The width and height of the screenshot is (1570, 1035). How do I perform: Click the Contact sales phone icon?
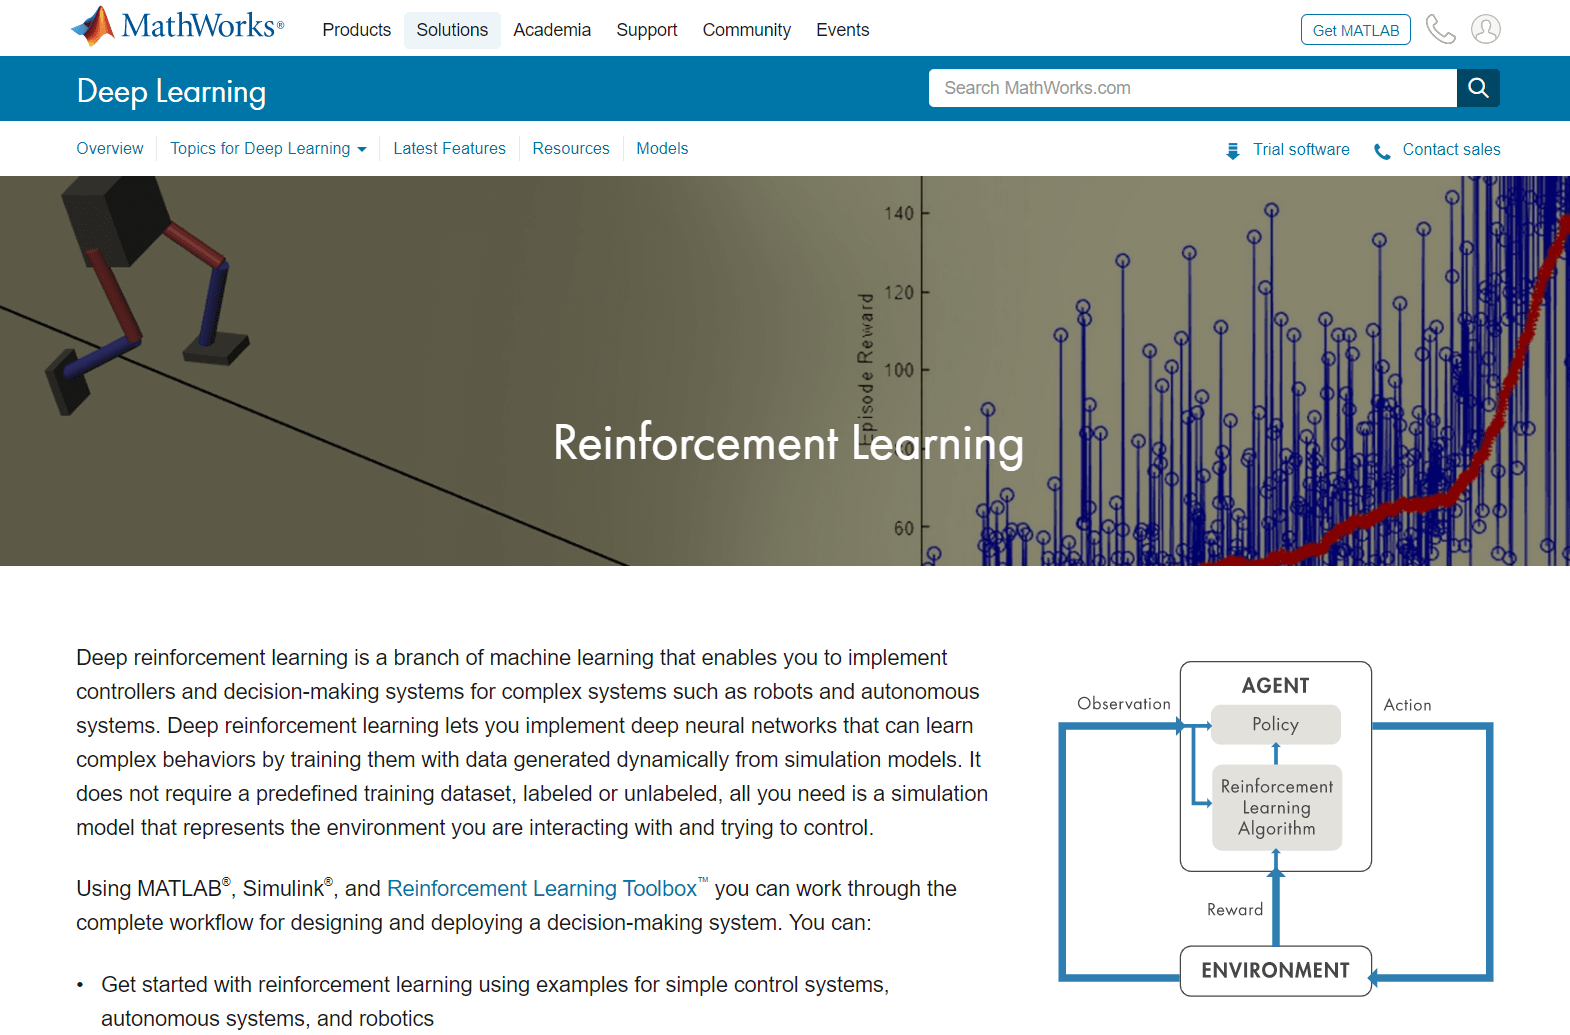(1382, 151)
